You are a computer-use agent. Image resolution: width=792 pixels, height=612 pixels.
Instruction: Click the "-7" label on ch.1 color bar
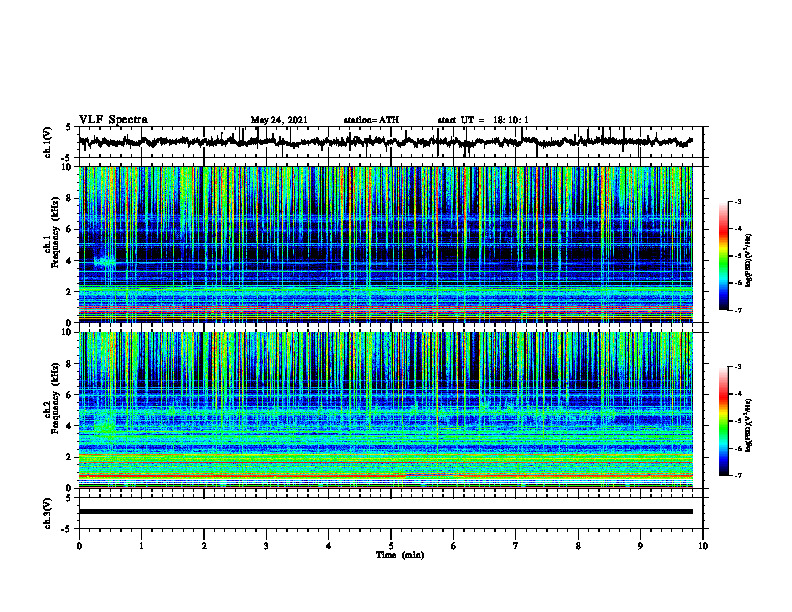coord(738,310)
